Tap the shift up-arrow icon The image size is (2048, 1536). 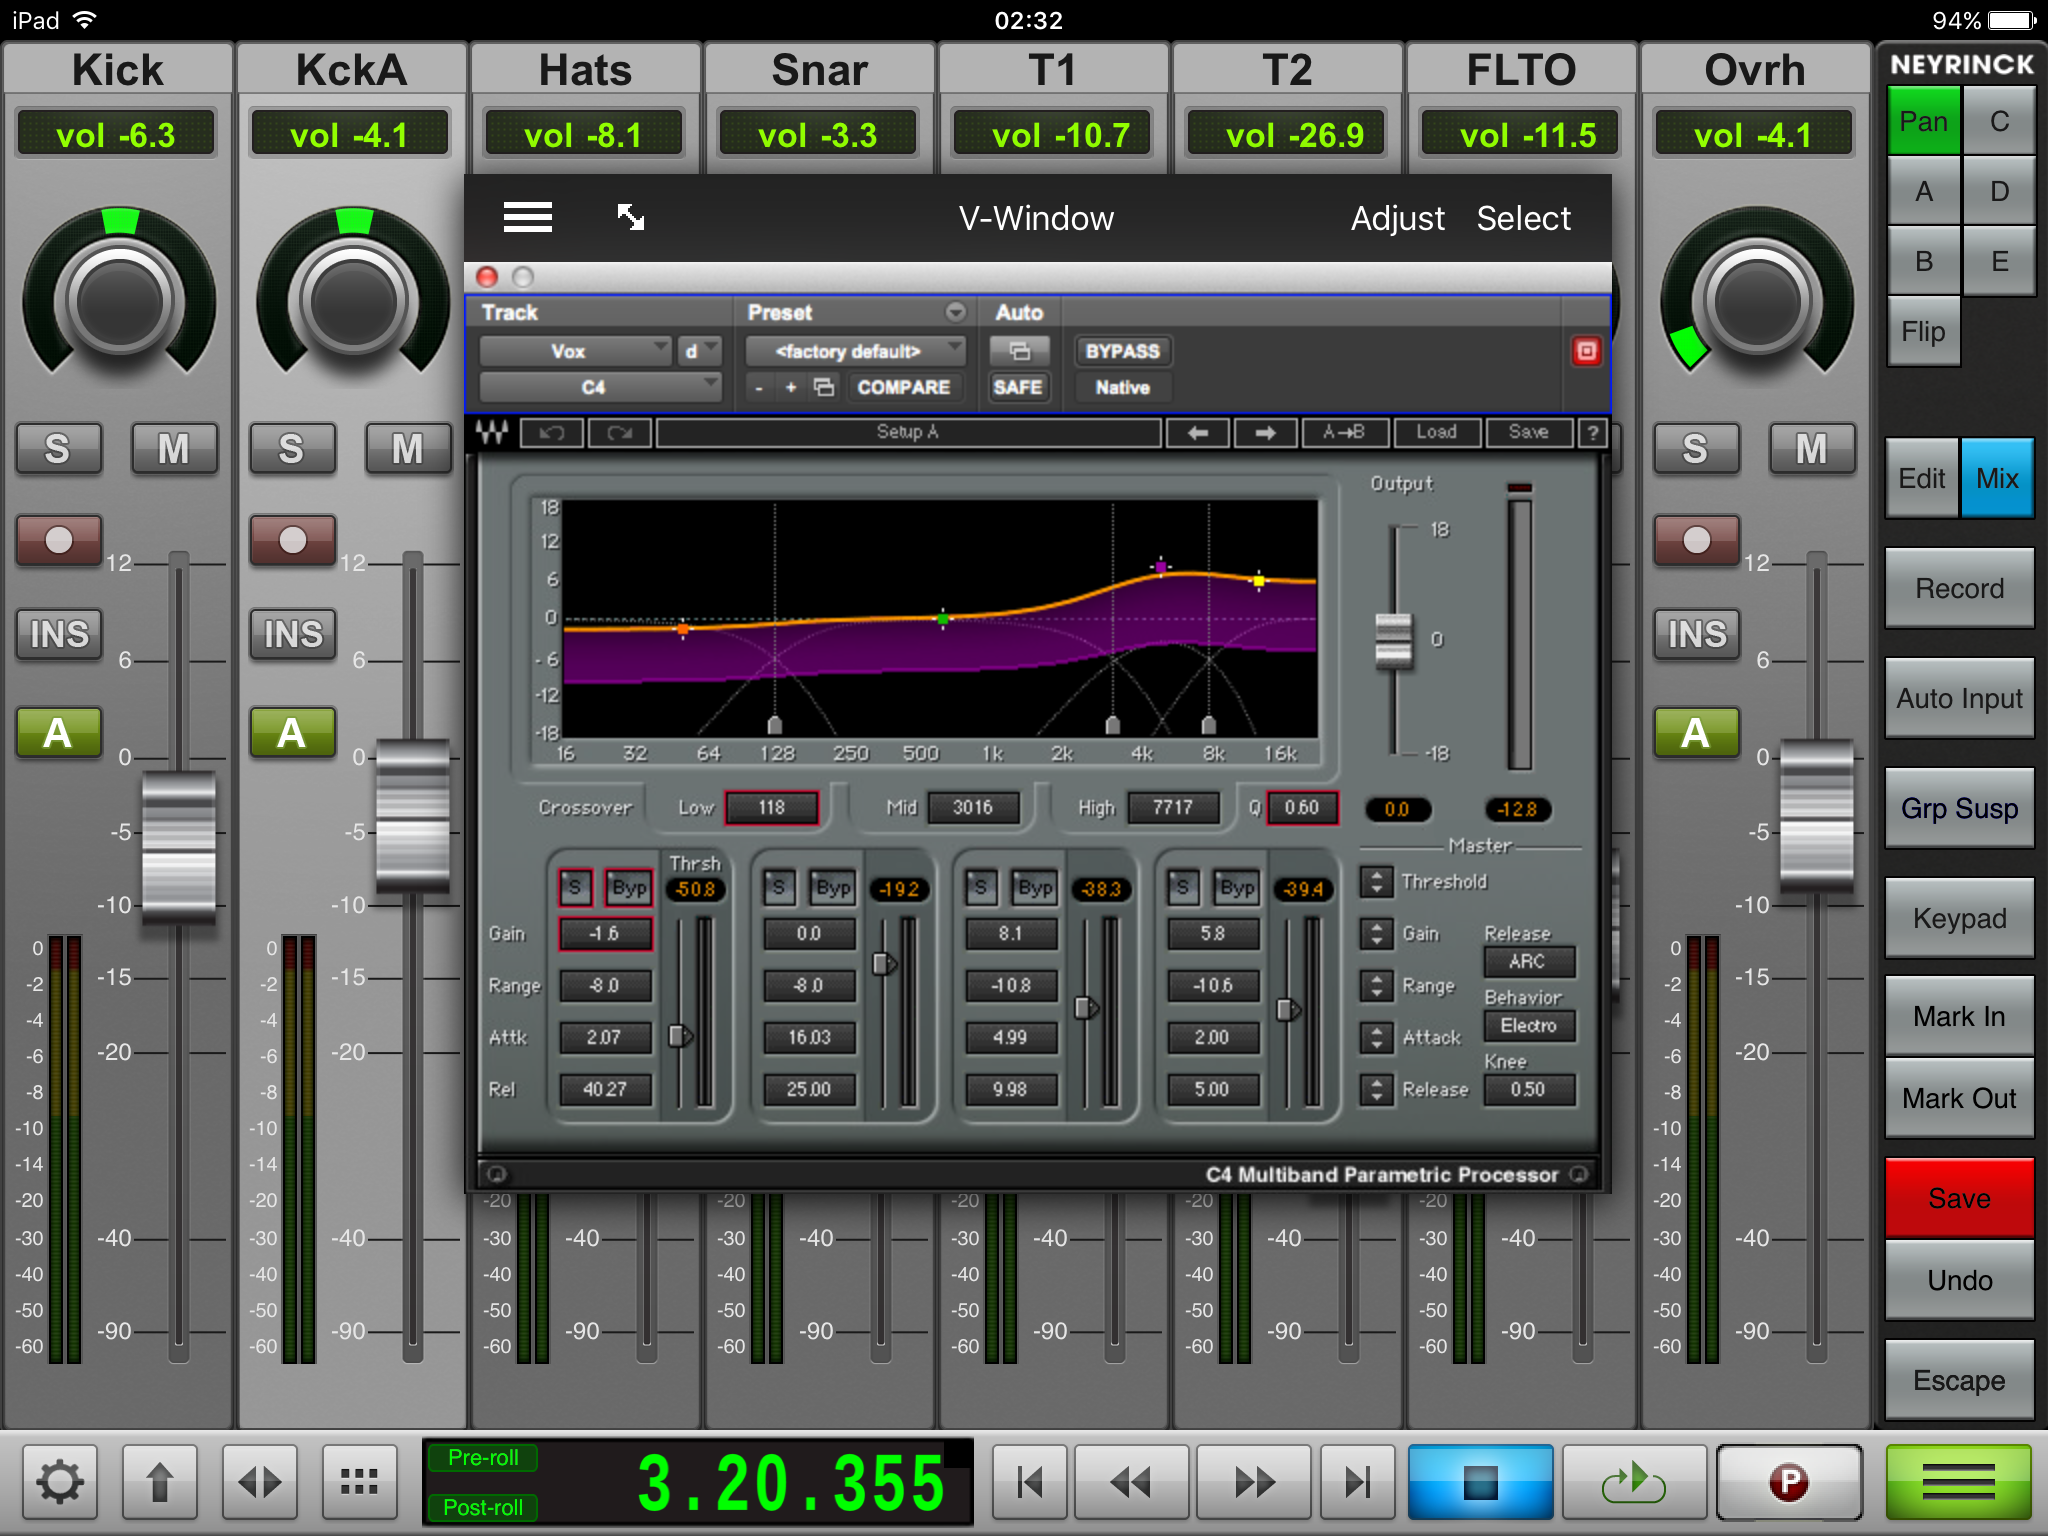[x=159, y=1482]
